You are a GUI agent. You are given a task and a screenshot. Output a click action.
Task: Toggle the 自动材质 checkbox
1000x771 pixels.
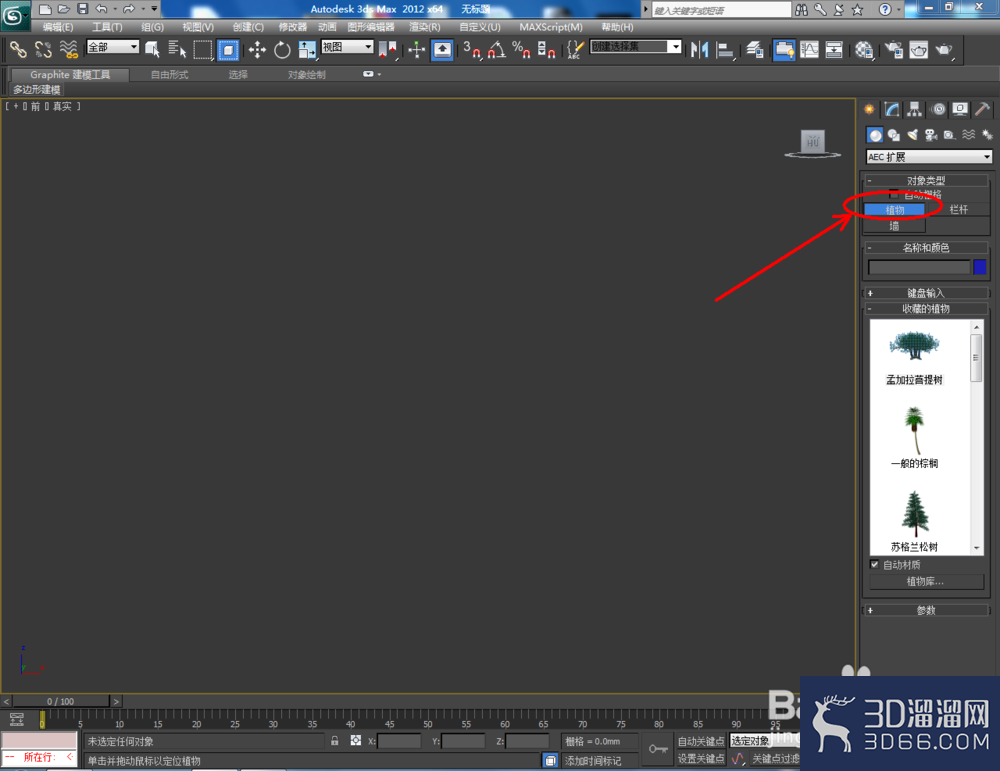pos(875,564)
